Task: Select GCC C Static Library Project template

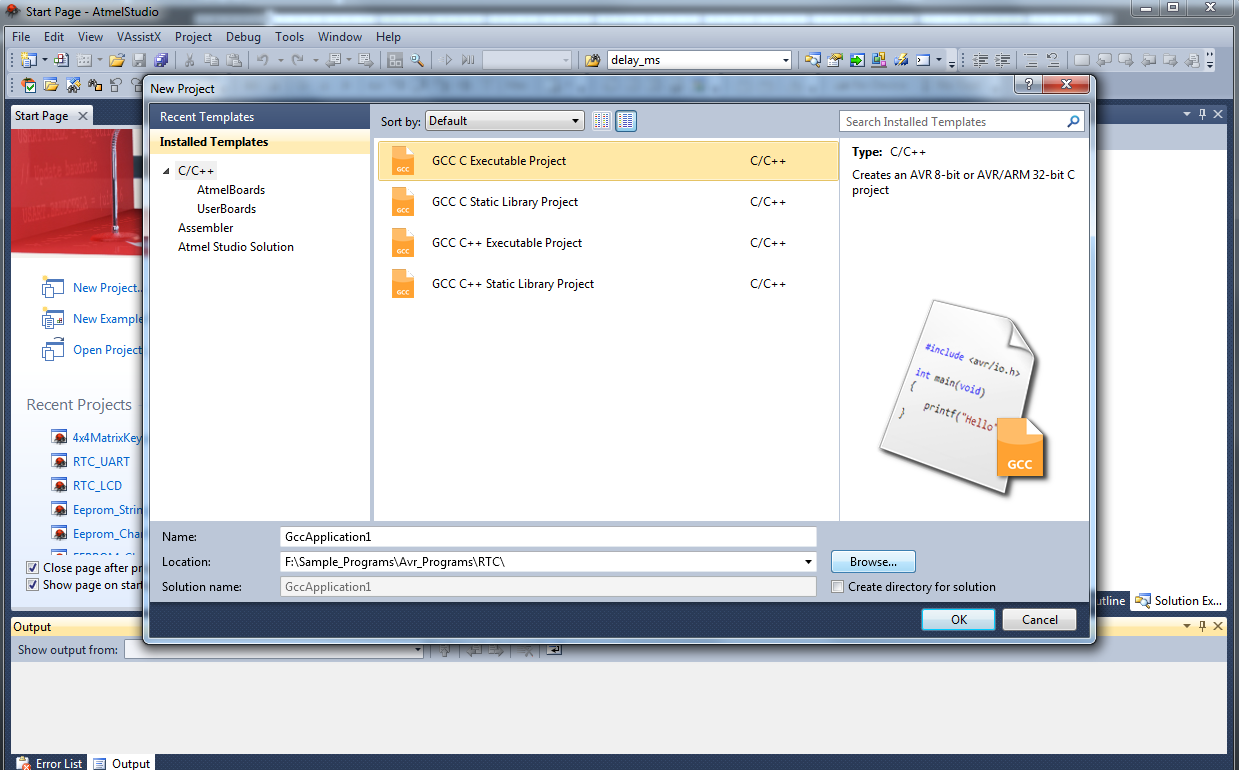Action: pos(608,202)
